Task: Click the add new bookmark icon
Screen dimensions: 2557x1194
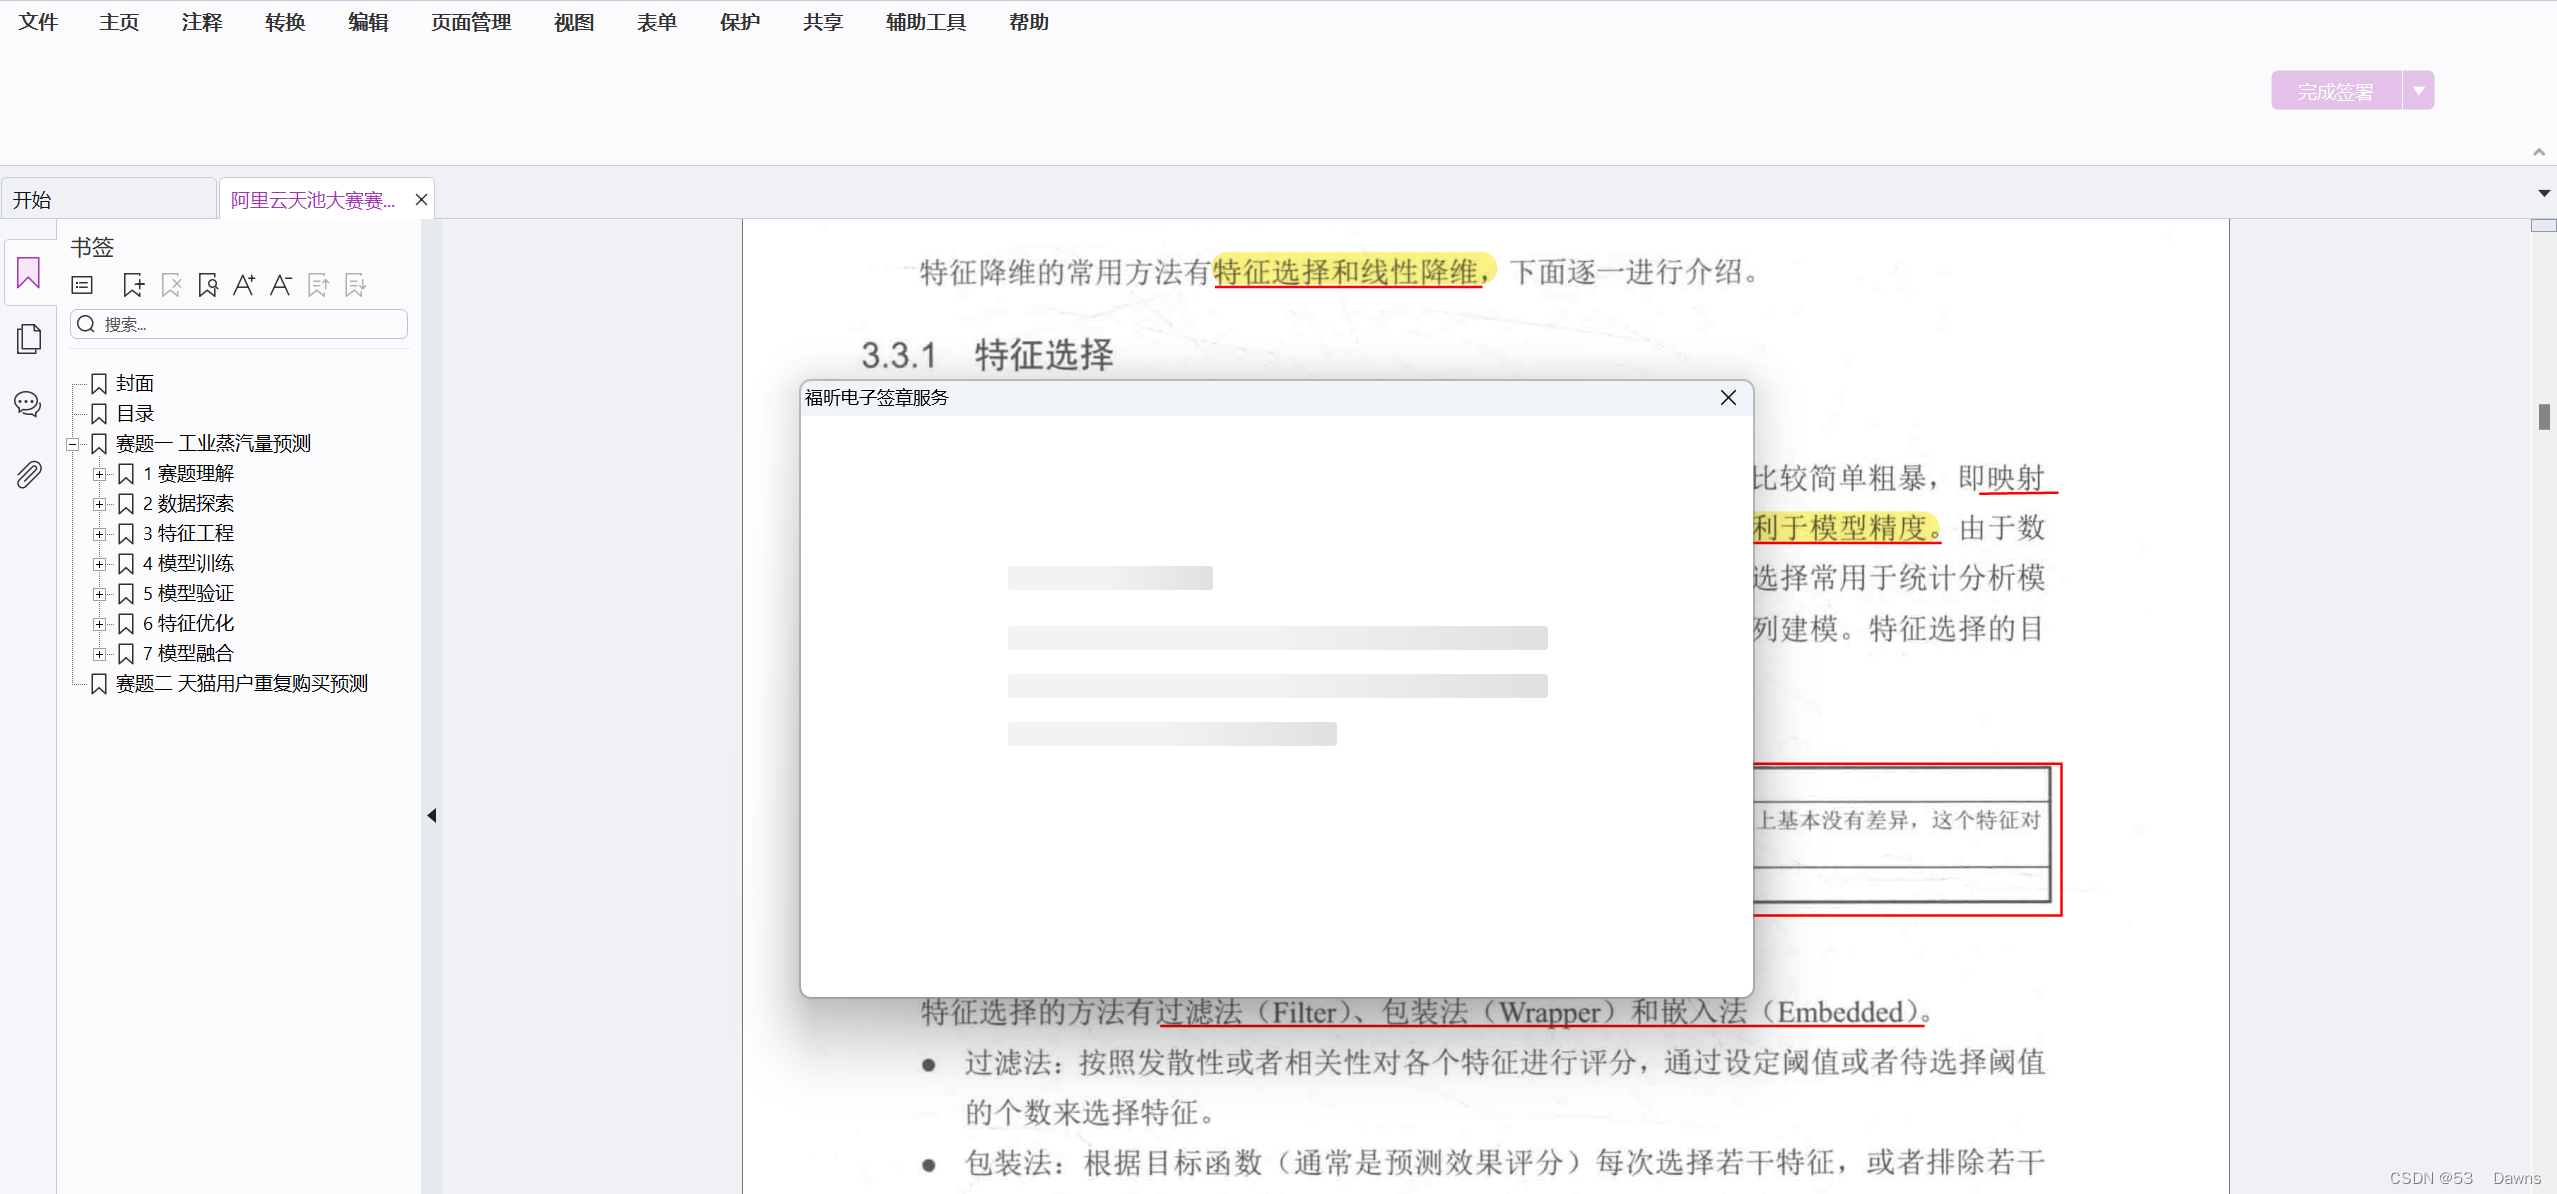Action: tap(133, 286)
